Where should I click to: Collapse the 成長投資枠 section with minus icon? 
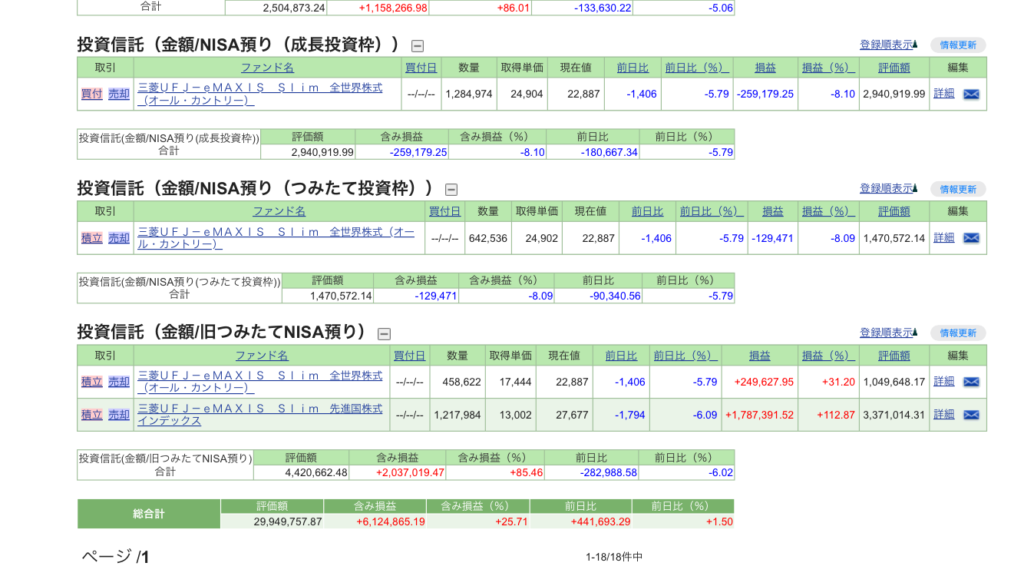click(x=417, y=45)
